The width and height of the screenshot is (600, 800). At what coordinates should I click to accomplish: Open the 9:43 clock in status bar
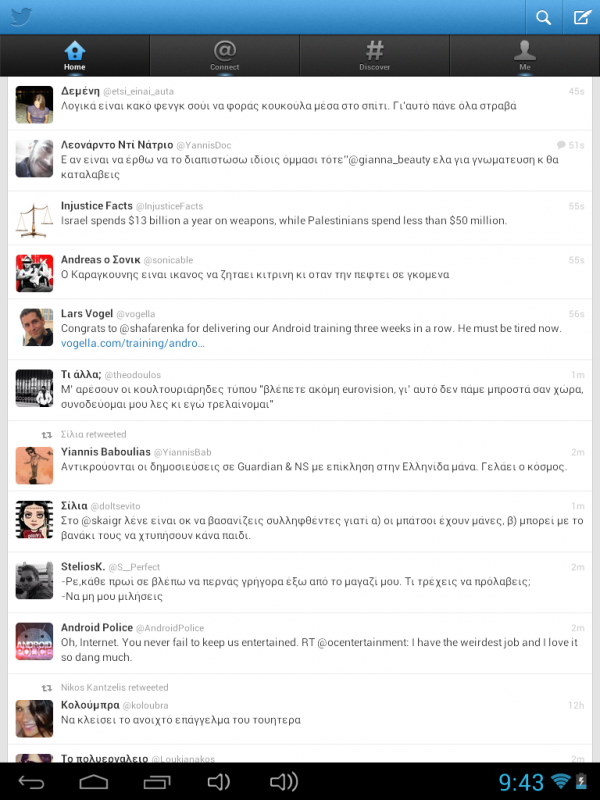(x=521, y=782)
